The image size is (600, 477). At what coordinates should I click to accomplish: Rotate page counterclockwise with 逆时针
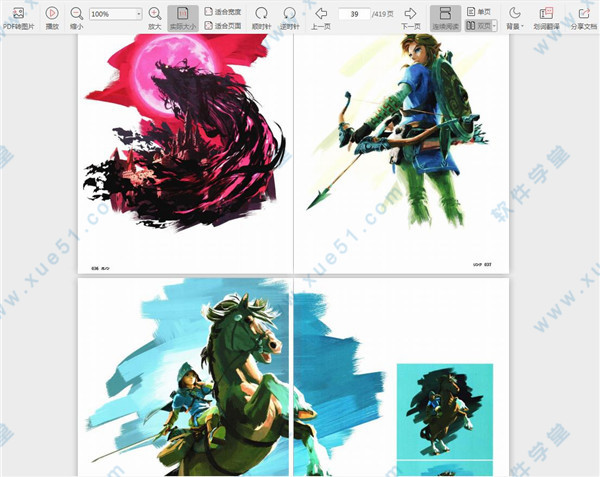point(290,18)
